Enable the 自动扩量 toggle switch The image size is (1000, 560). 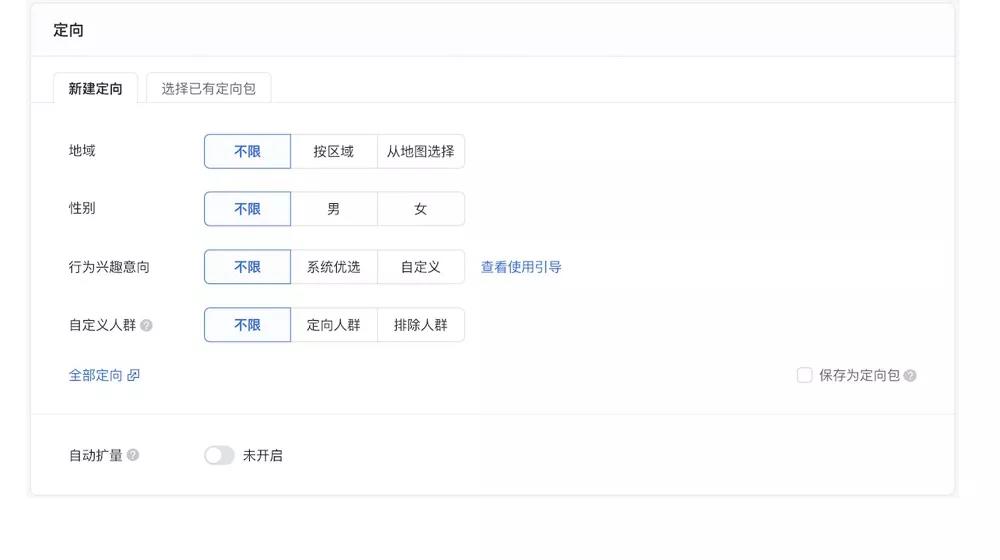click(219, 455)
